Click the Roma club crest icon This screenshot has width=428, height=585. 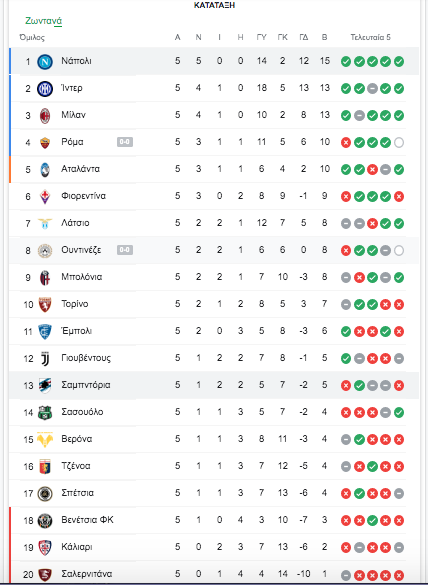tap(45, 142)
